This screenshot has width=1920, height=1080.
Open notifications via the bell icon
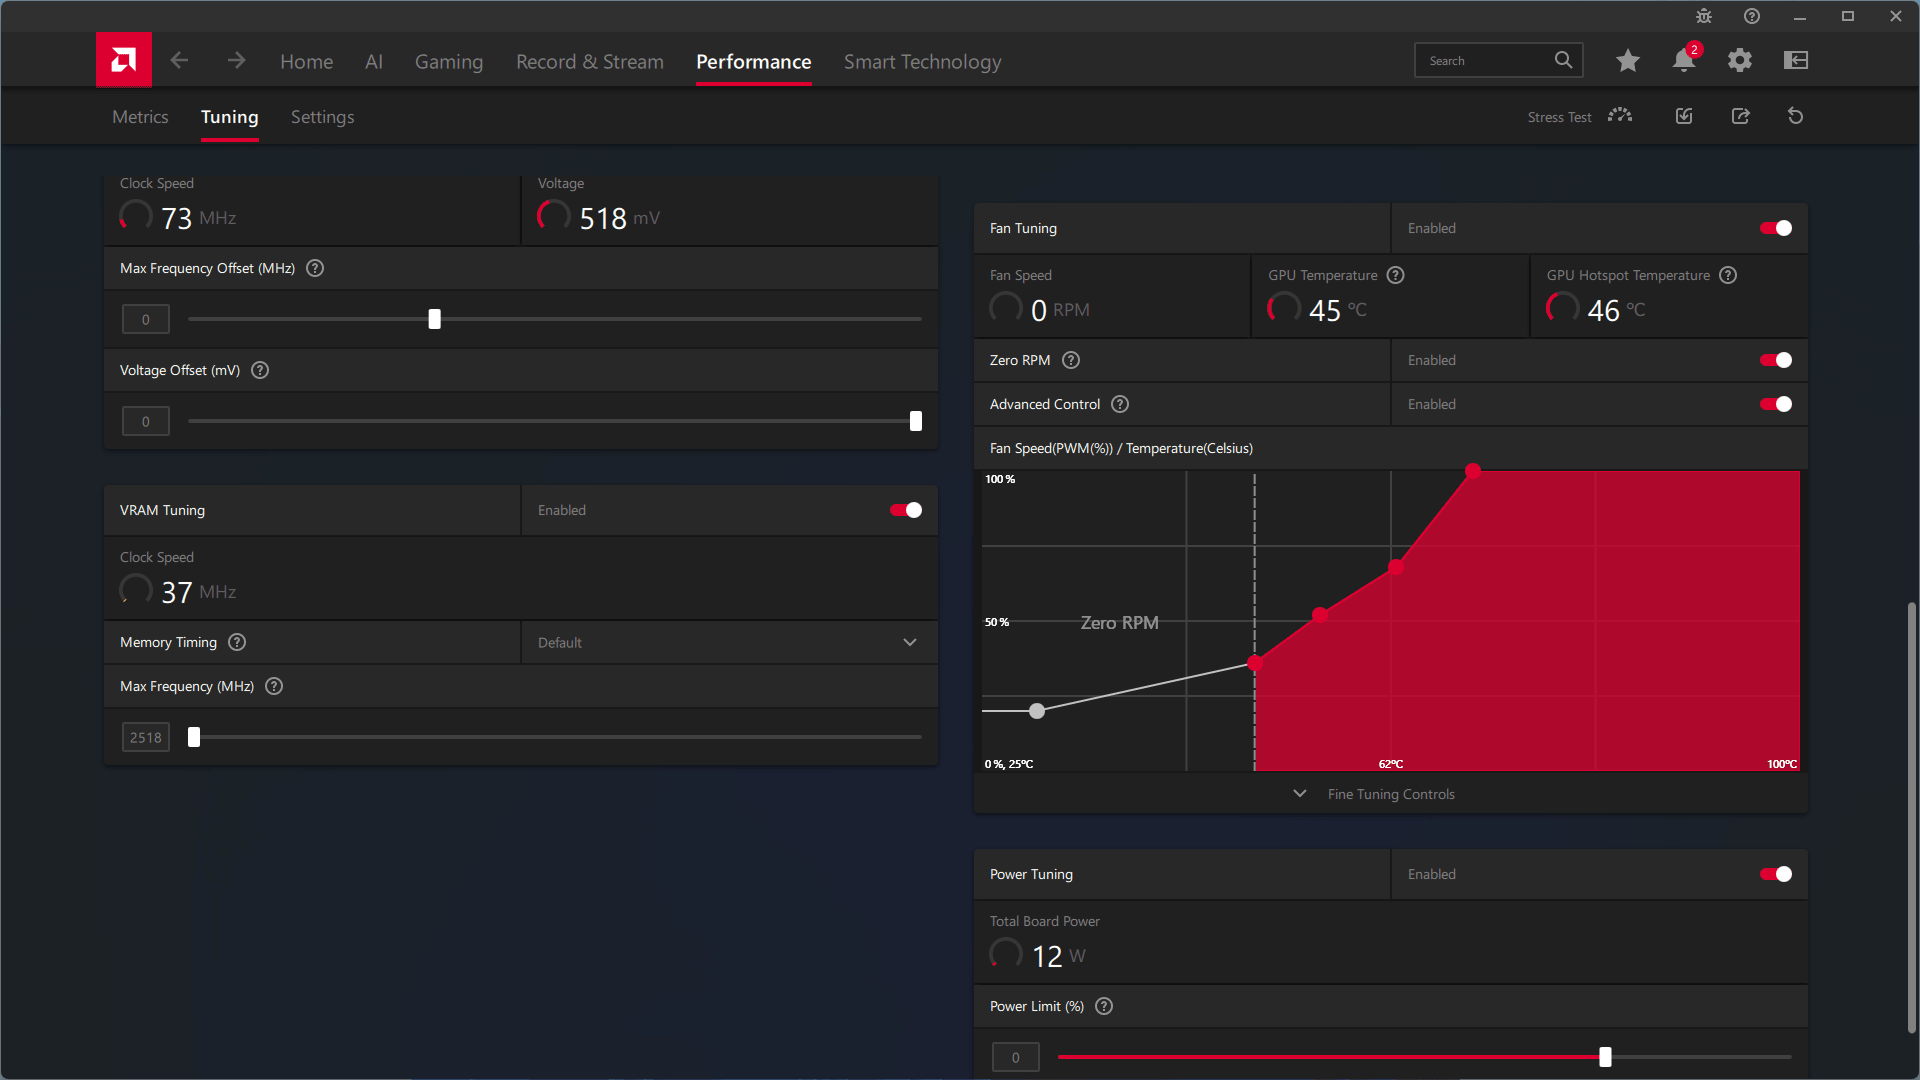point(1683,60)
